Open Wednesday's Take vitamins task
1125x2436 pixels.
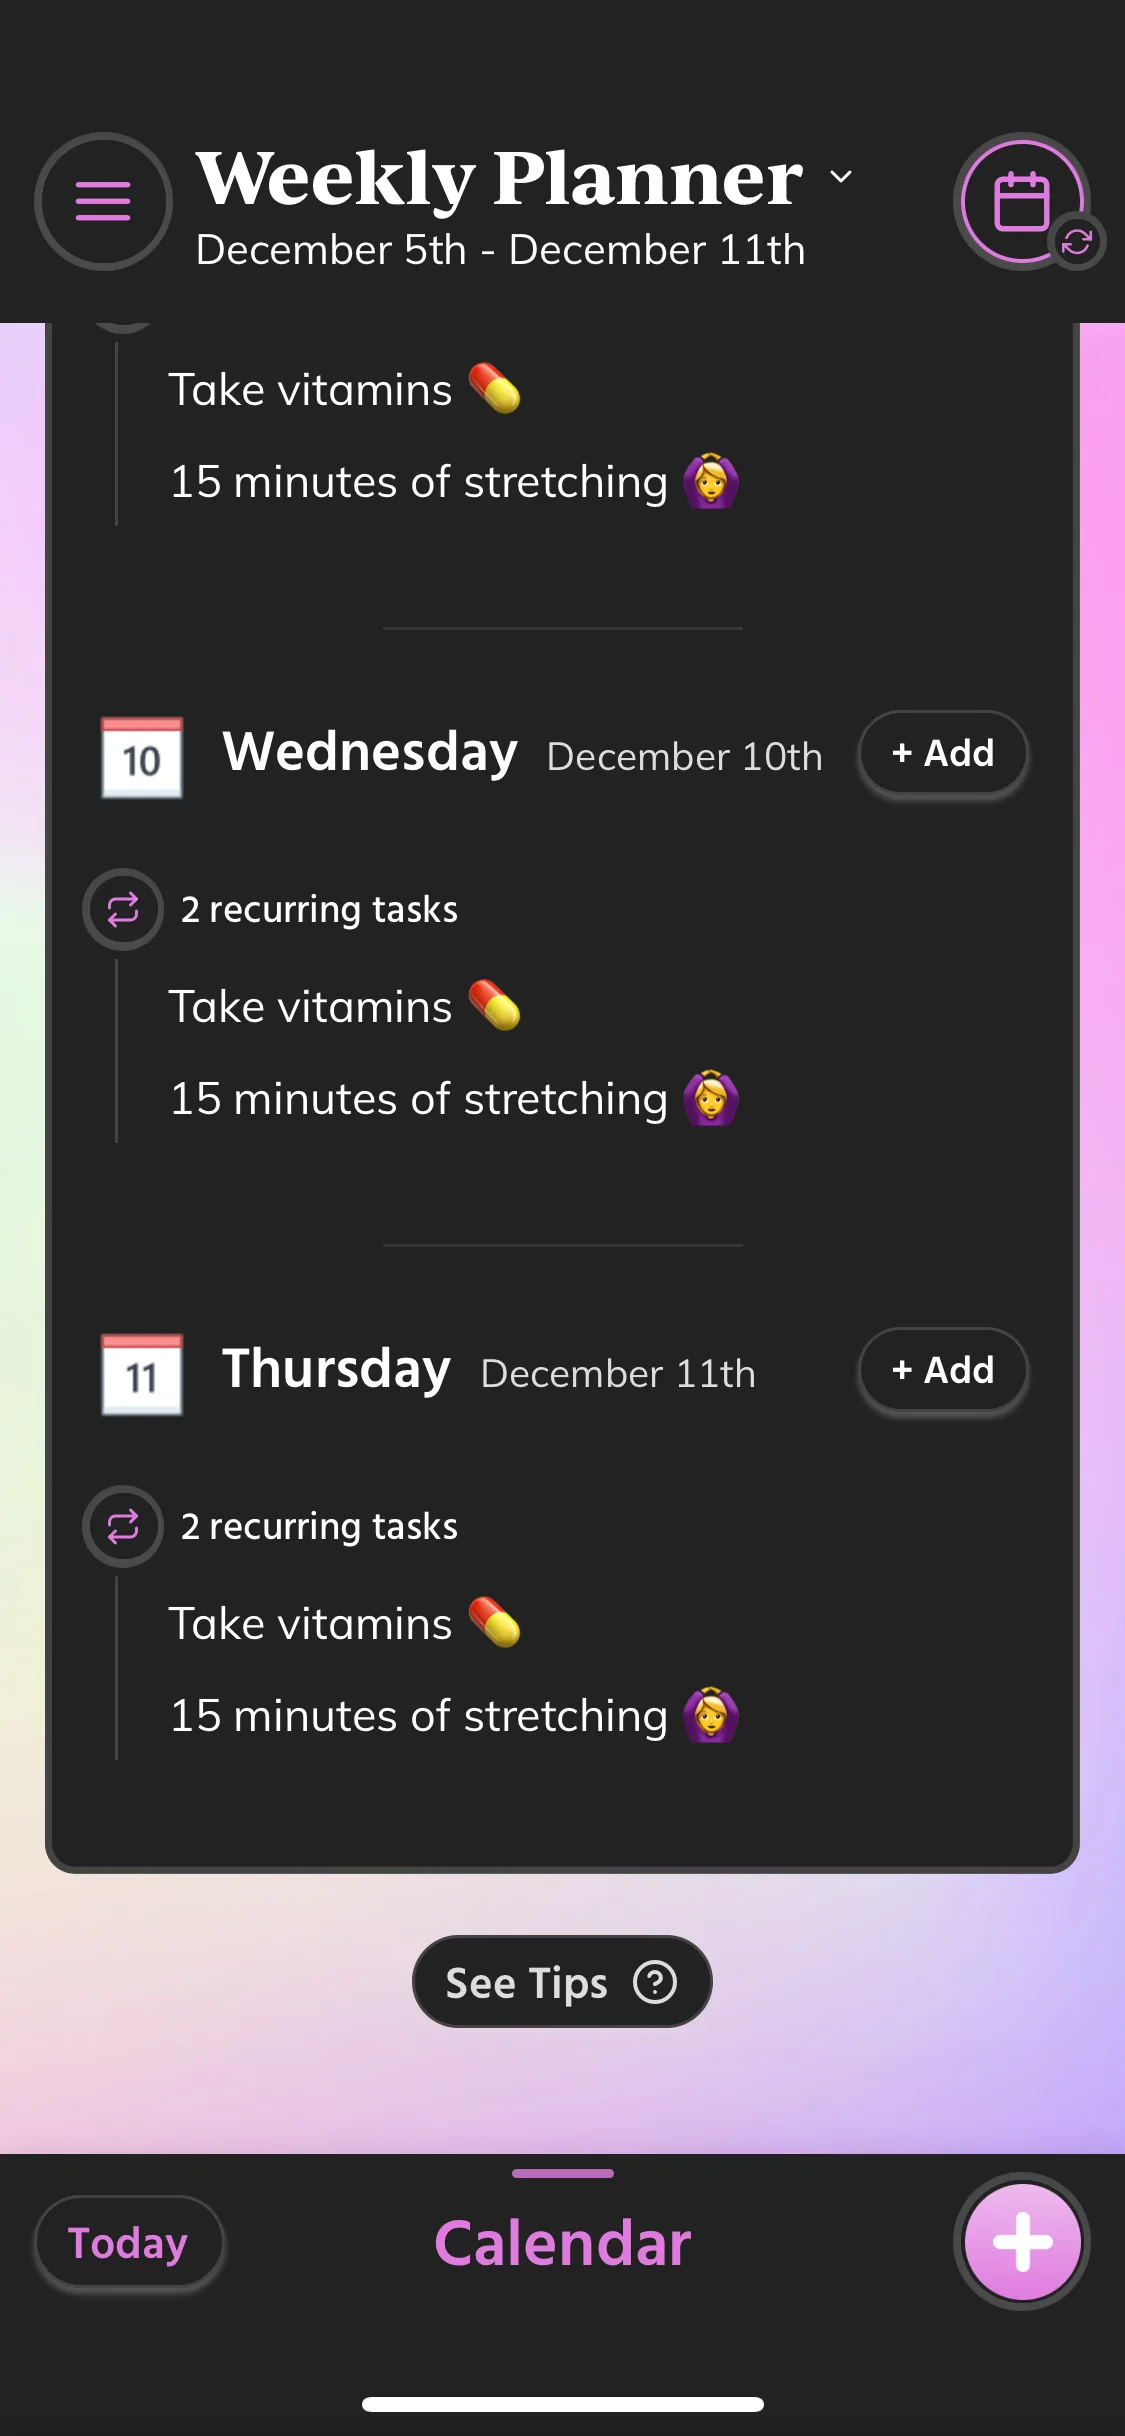click(311, 1006)
